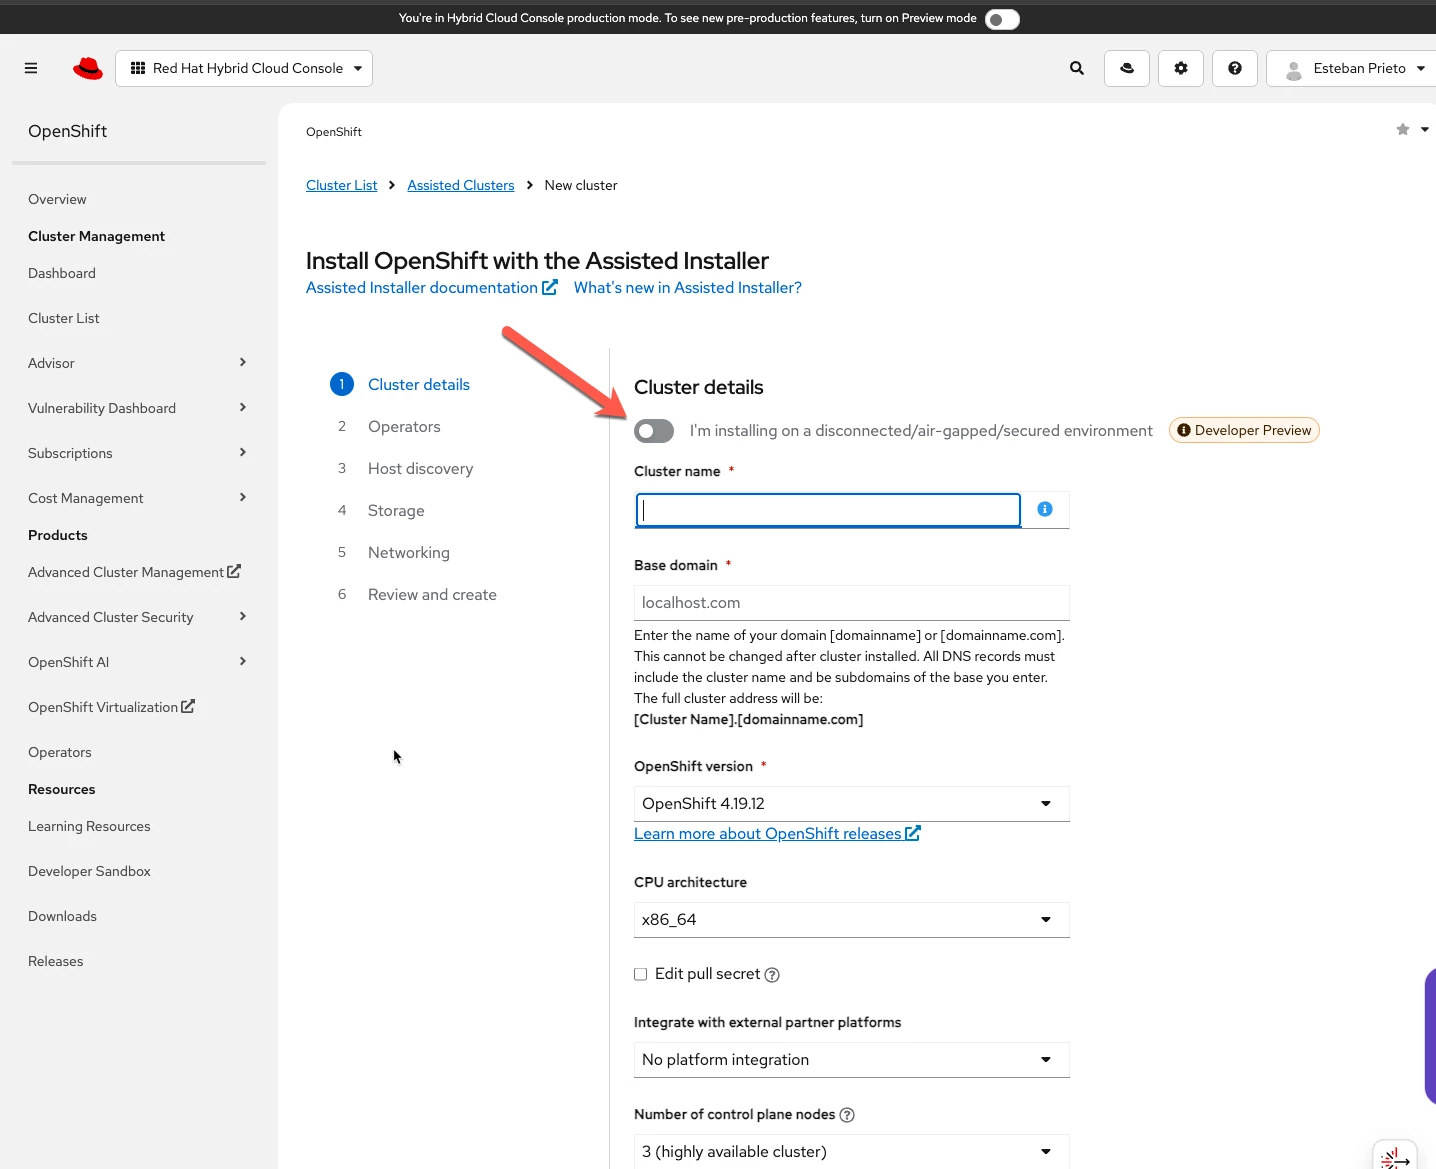Open Advanced Cluster Management external link
Viewport: 1436px width, 1169px height.
point(134,572)
